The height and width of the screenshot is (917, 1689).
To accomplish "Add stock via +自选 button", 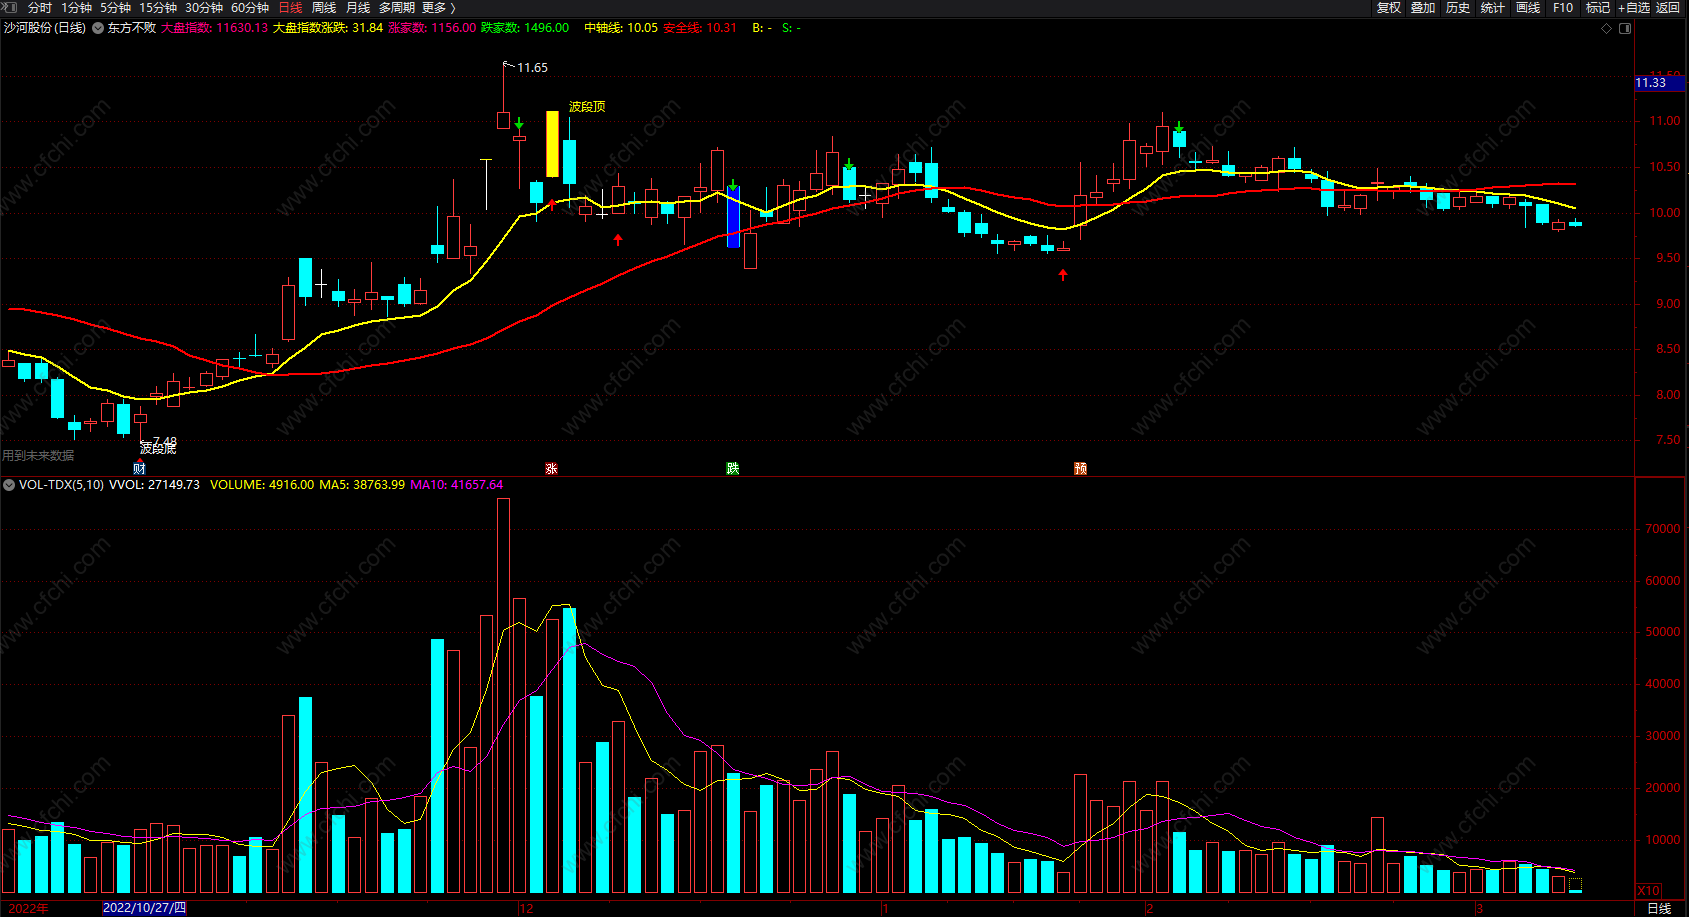I will 1634,8.
